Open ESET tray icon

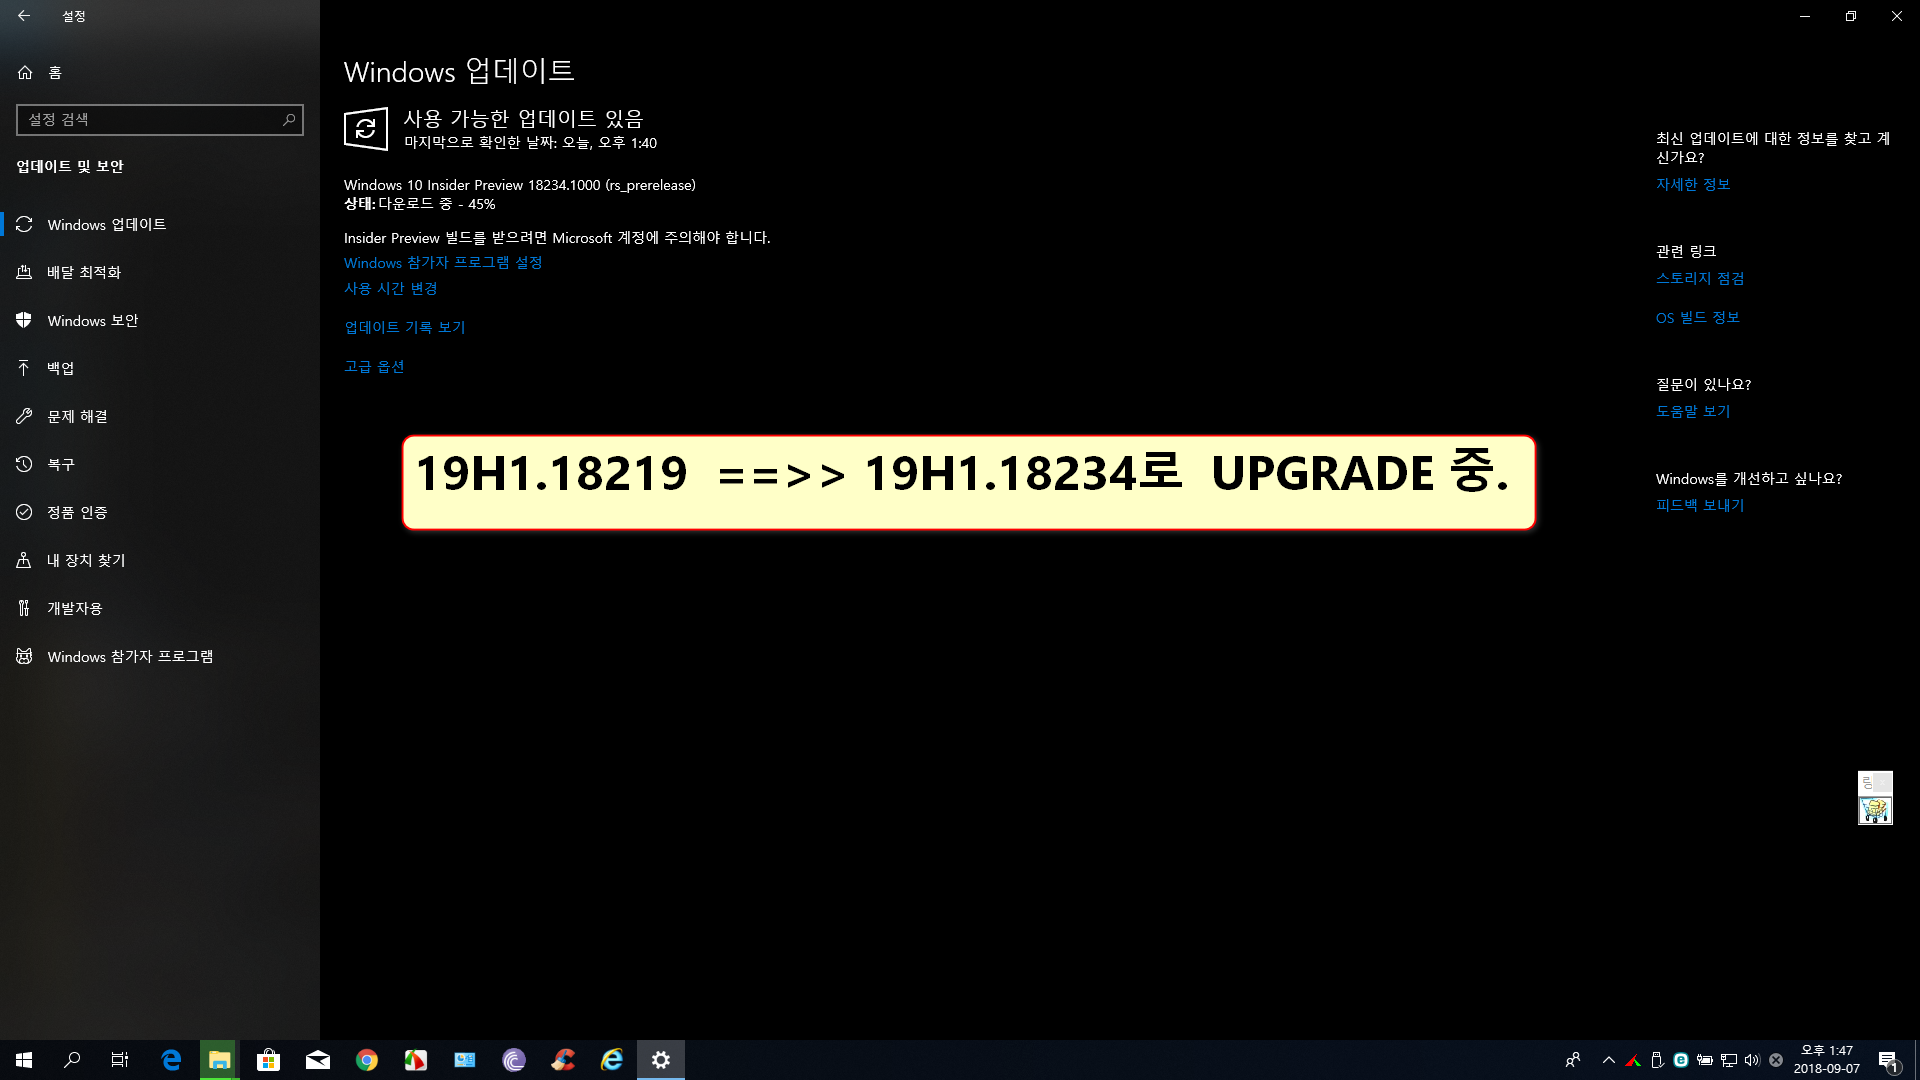1681,1060
